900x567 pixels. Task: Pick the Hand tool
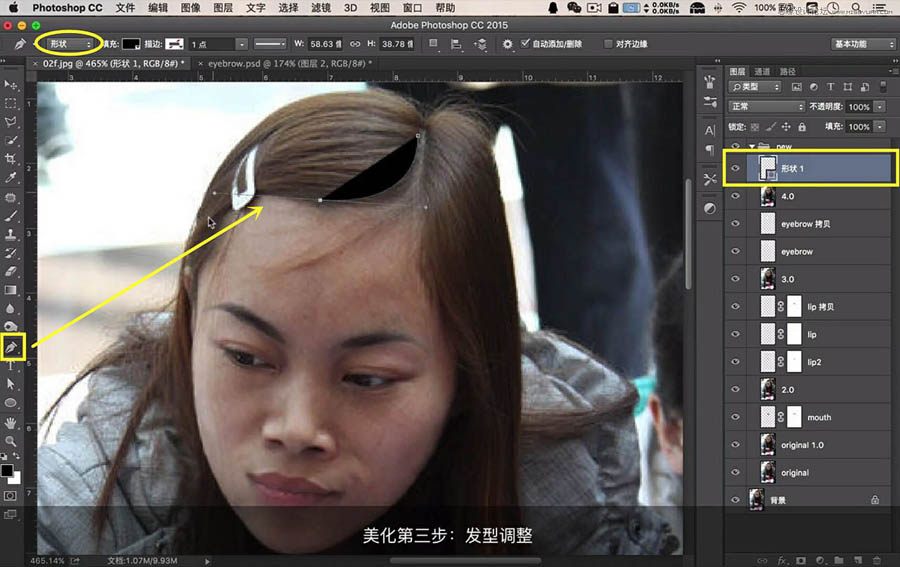point(10,423)
